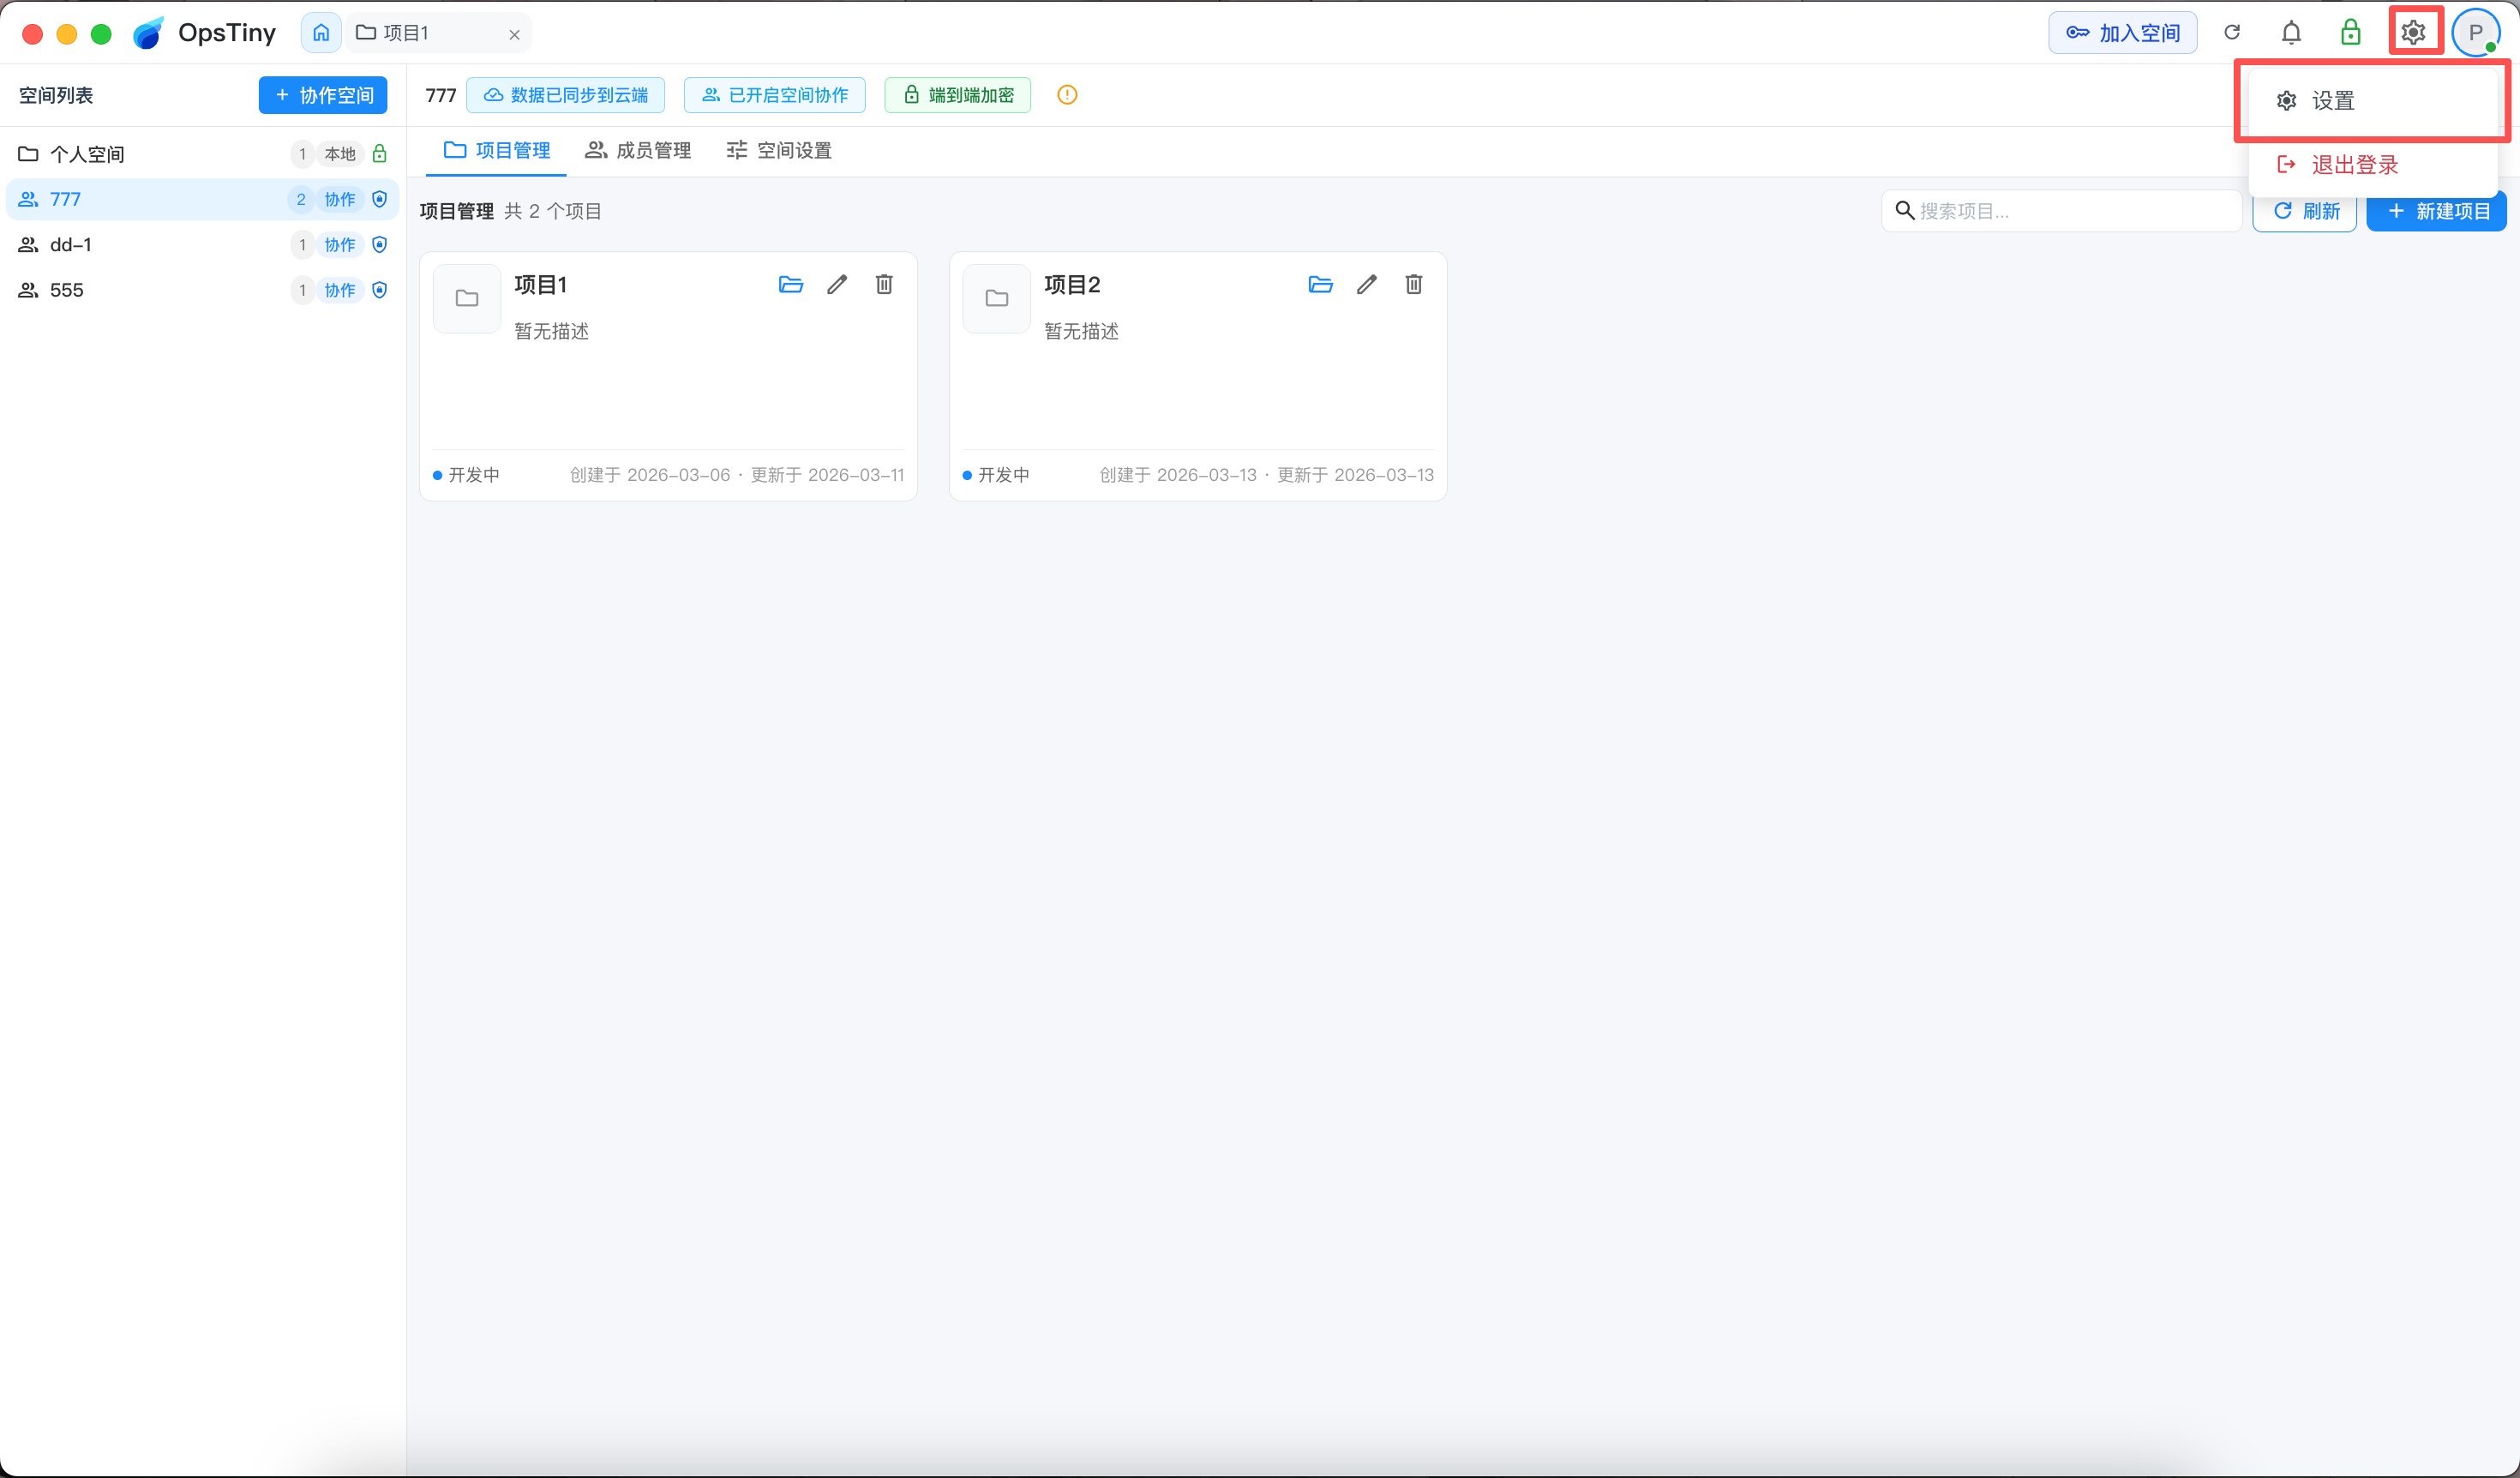The width and height of the screenshot is (2520, 1478).
Task: Click the 协作 tag on 777 row
Action: click(340, 199)
